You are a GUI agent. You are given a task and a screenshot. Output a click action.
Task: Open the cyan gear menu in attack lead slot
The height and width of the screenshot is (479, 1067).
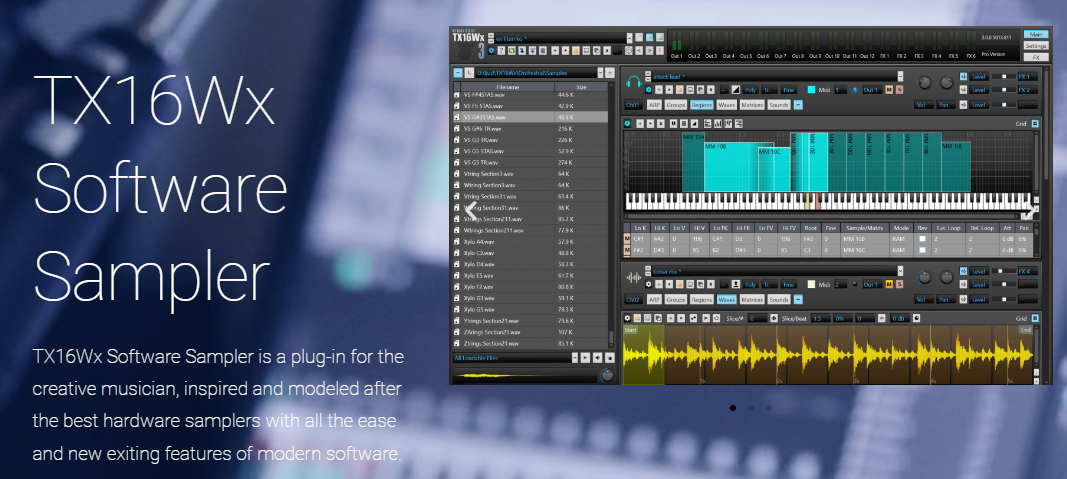click(649, 90)
